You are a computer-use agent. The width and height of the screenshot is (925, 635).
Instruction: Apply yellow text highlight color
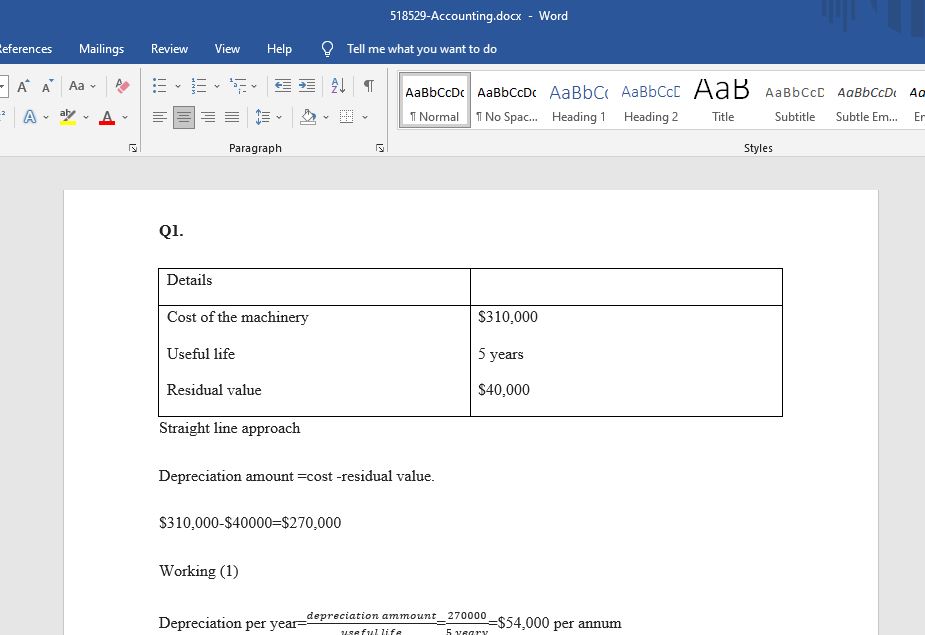click(68, 117)
